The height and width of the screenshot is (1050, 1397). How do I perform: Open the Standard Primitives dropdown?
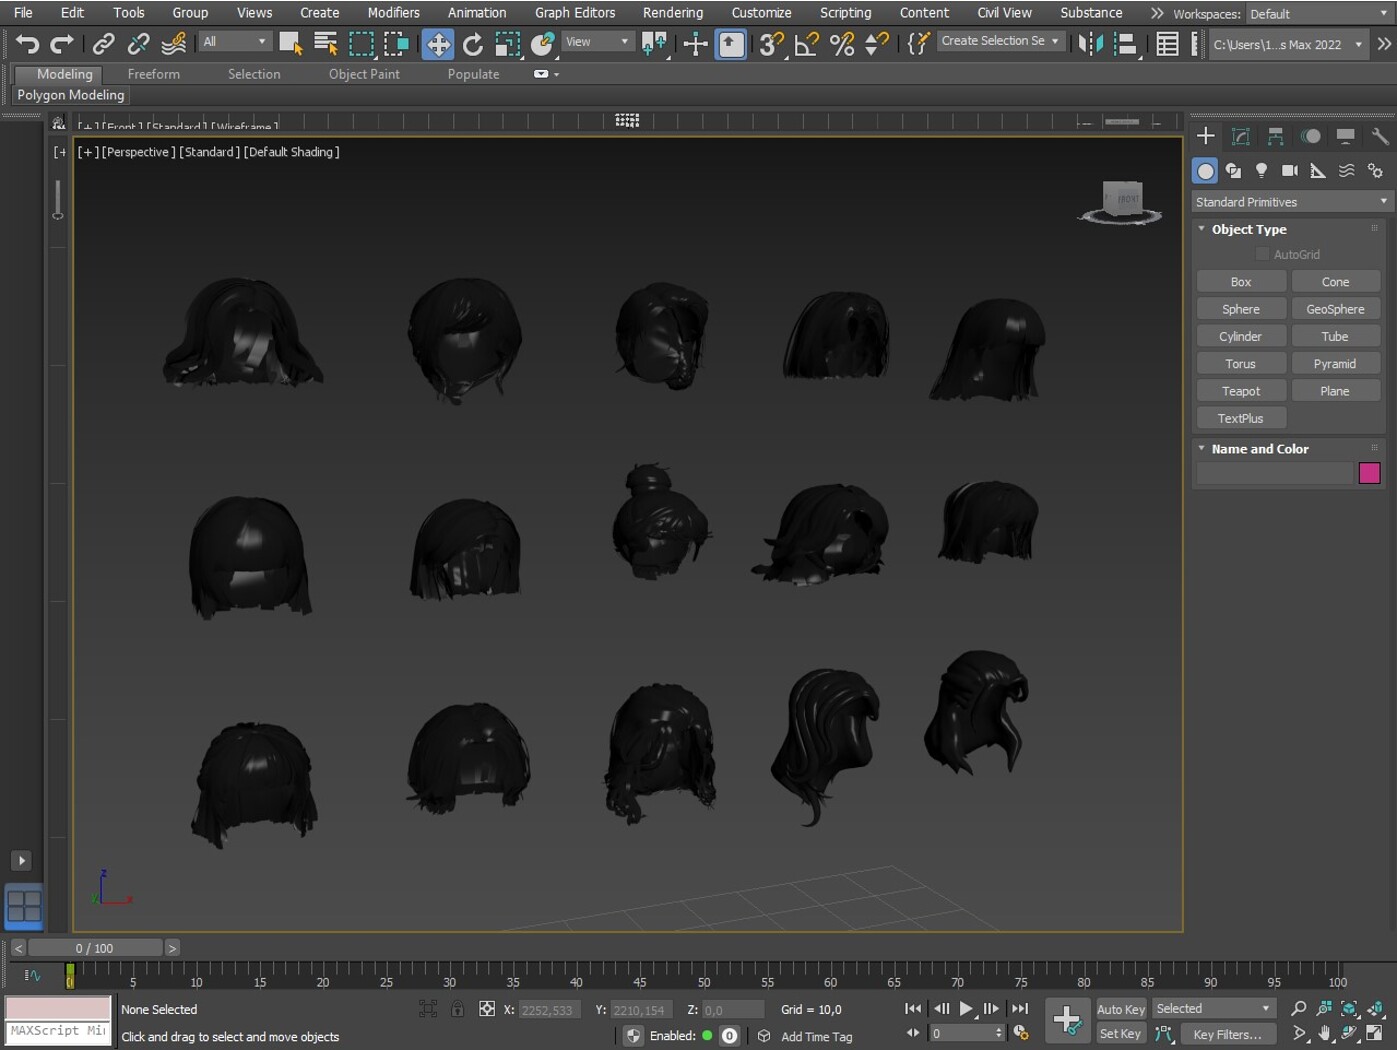pyautogui.click(x=1290, y=202)
